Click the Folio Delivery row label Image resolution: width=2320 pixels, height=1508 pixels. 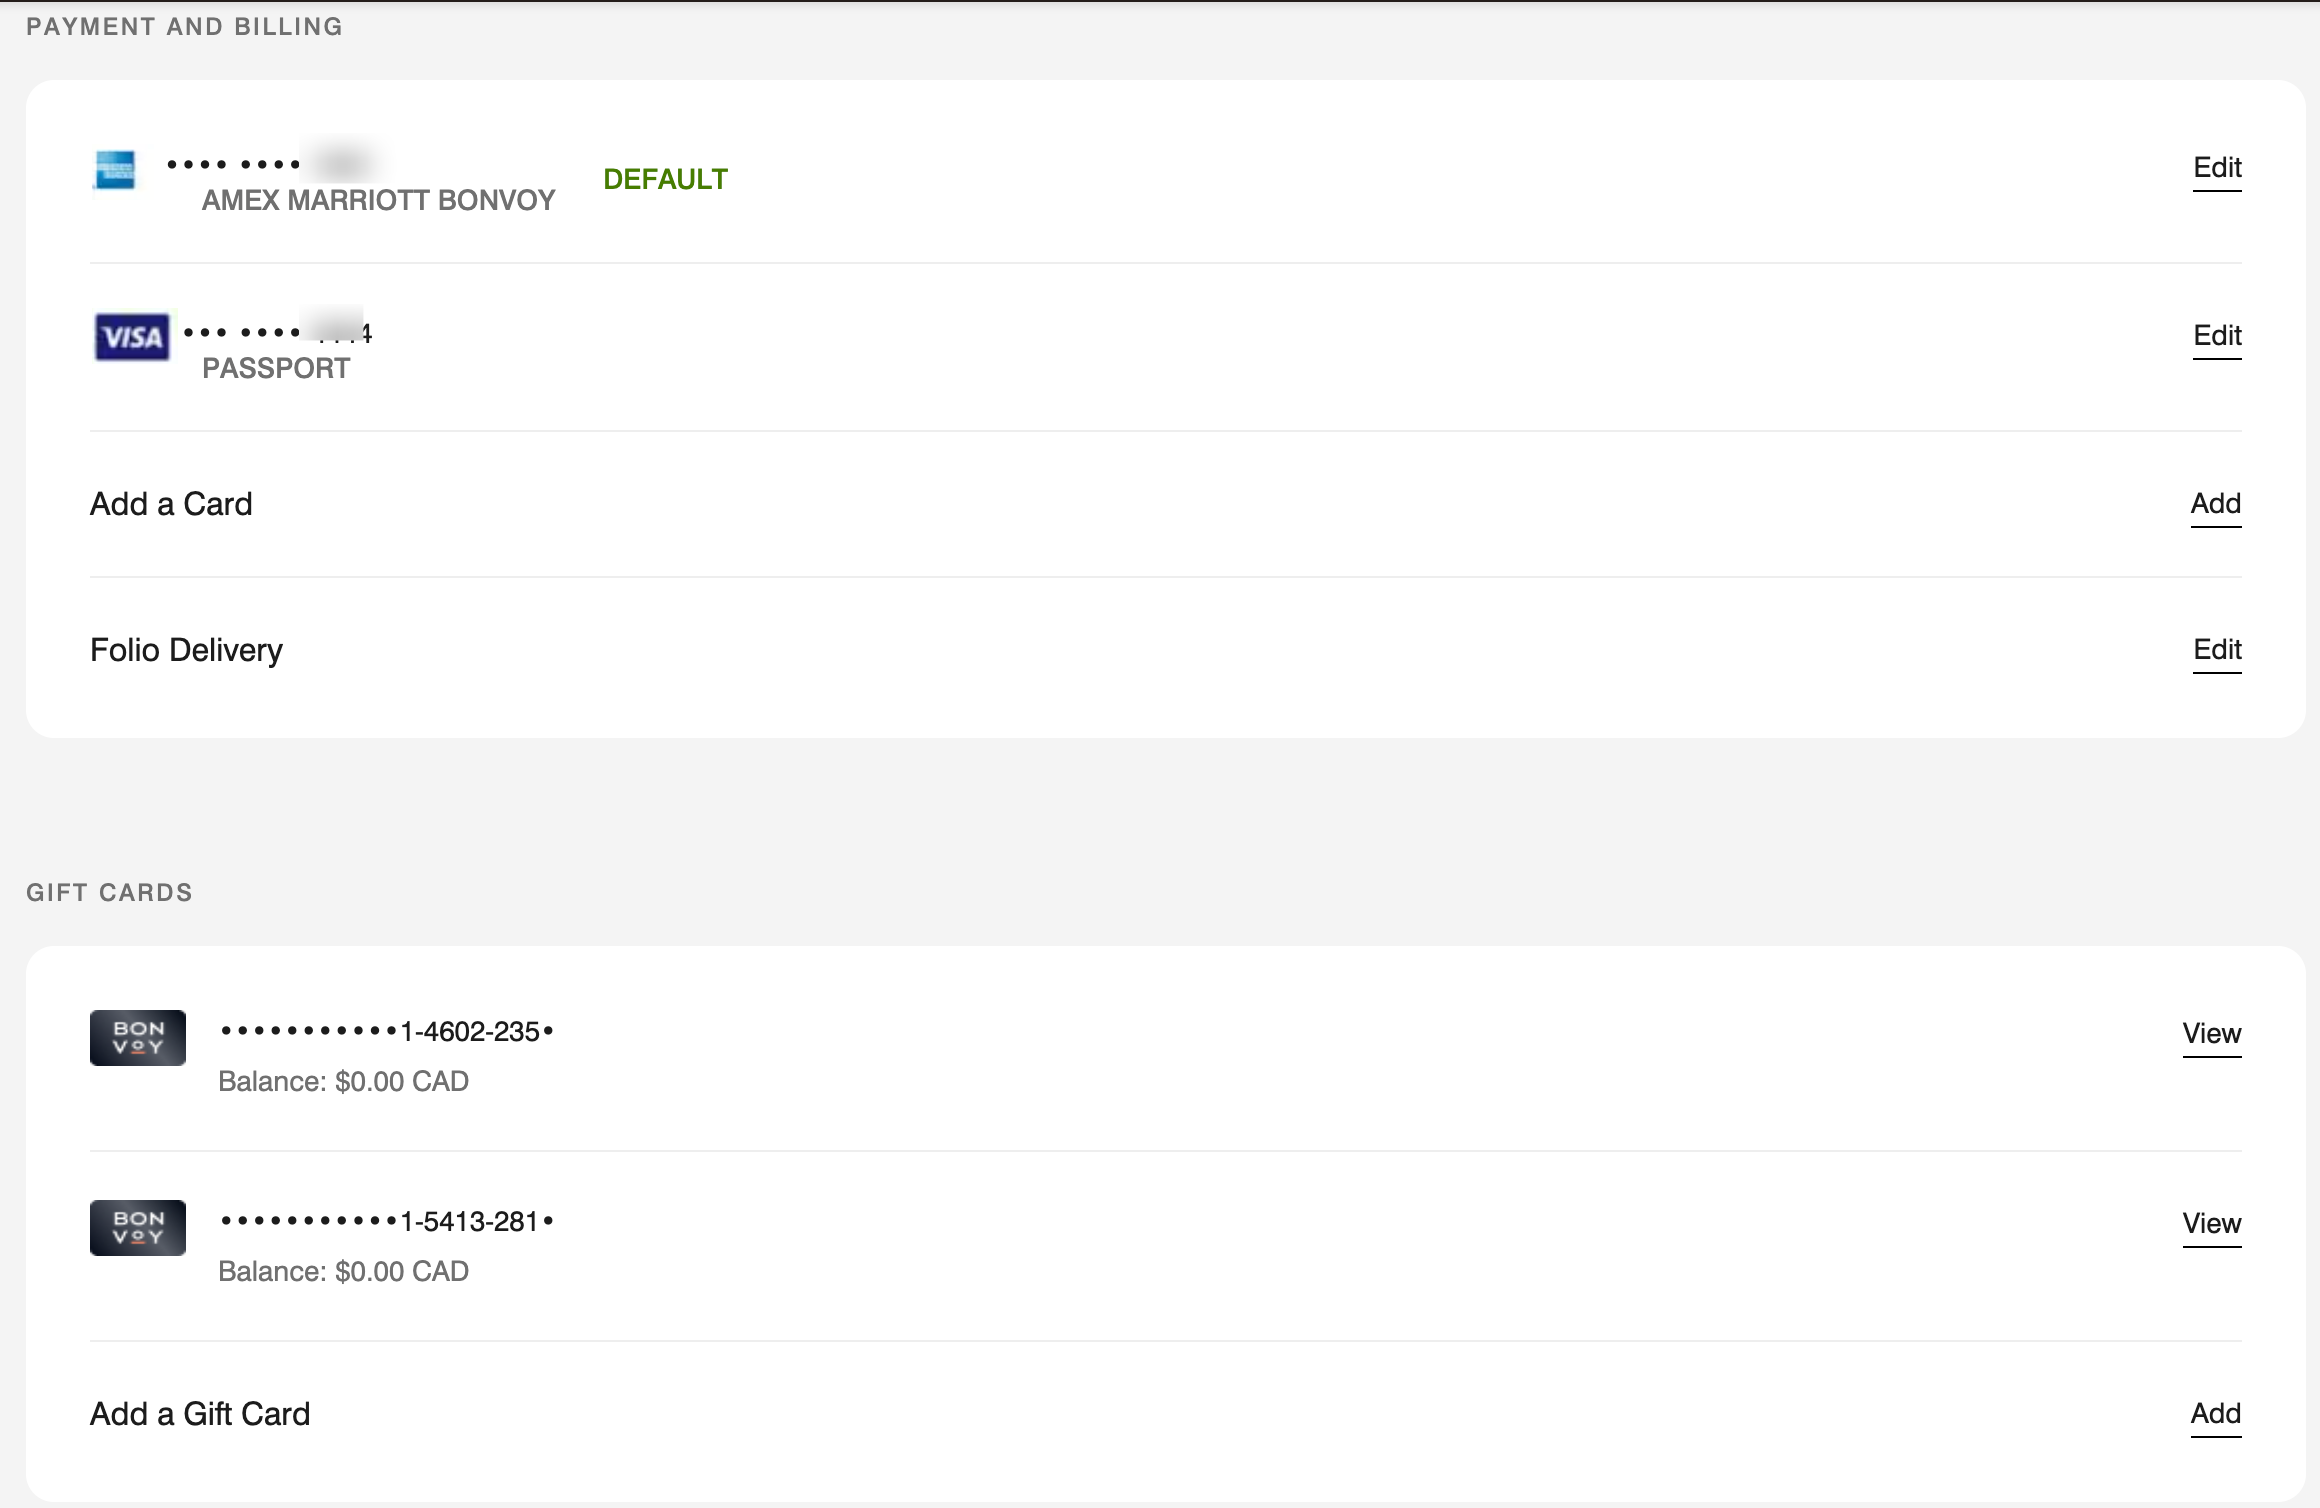[186, 650]
